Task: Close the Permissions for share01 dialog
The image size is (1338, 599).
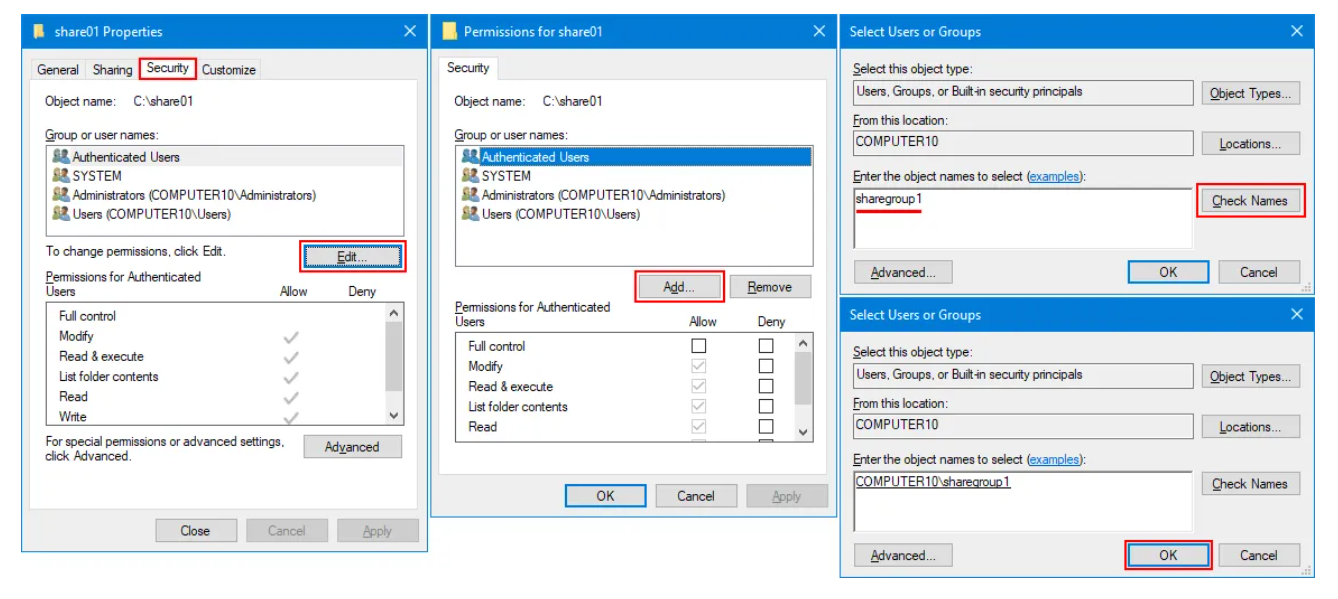Action: tap(819, 31)
